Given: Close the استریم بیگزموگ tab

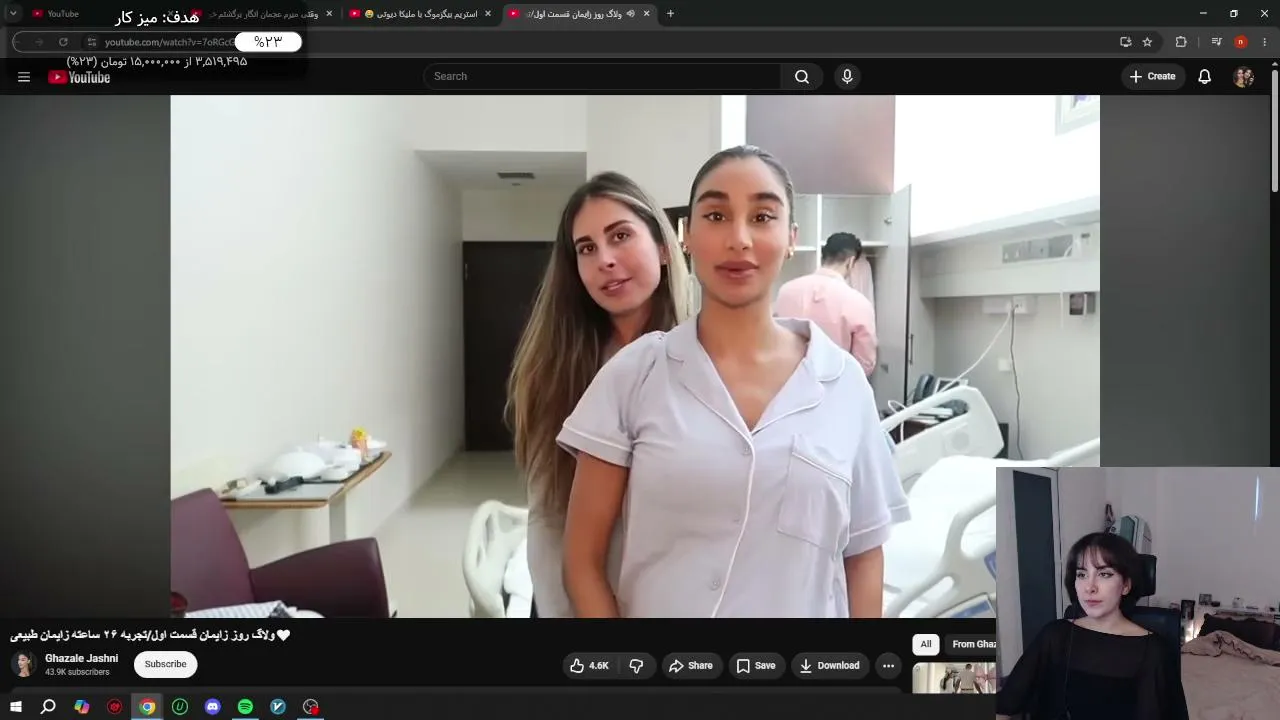Looking at the screenshot, I should pyautogui.click(x=488, y=14).
